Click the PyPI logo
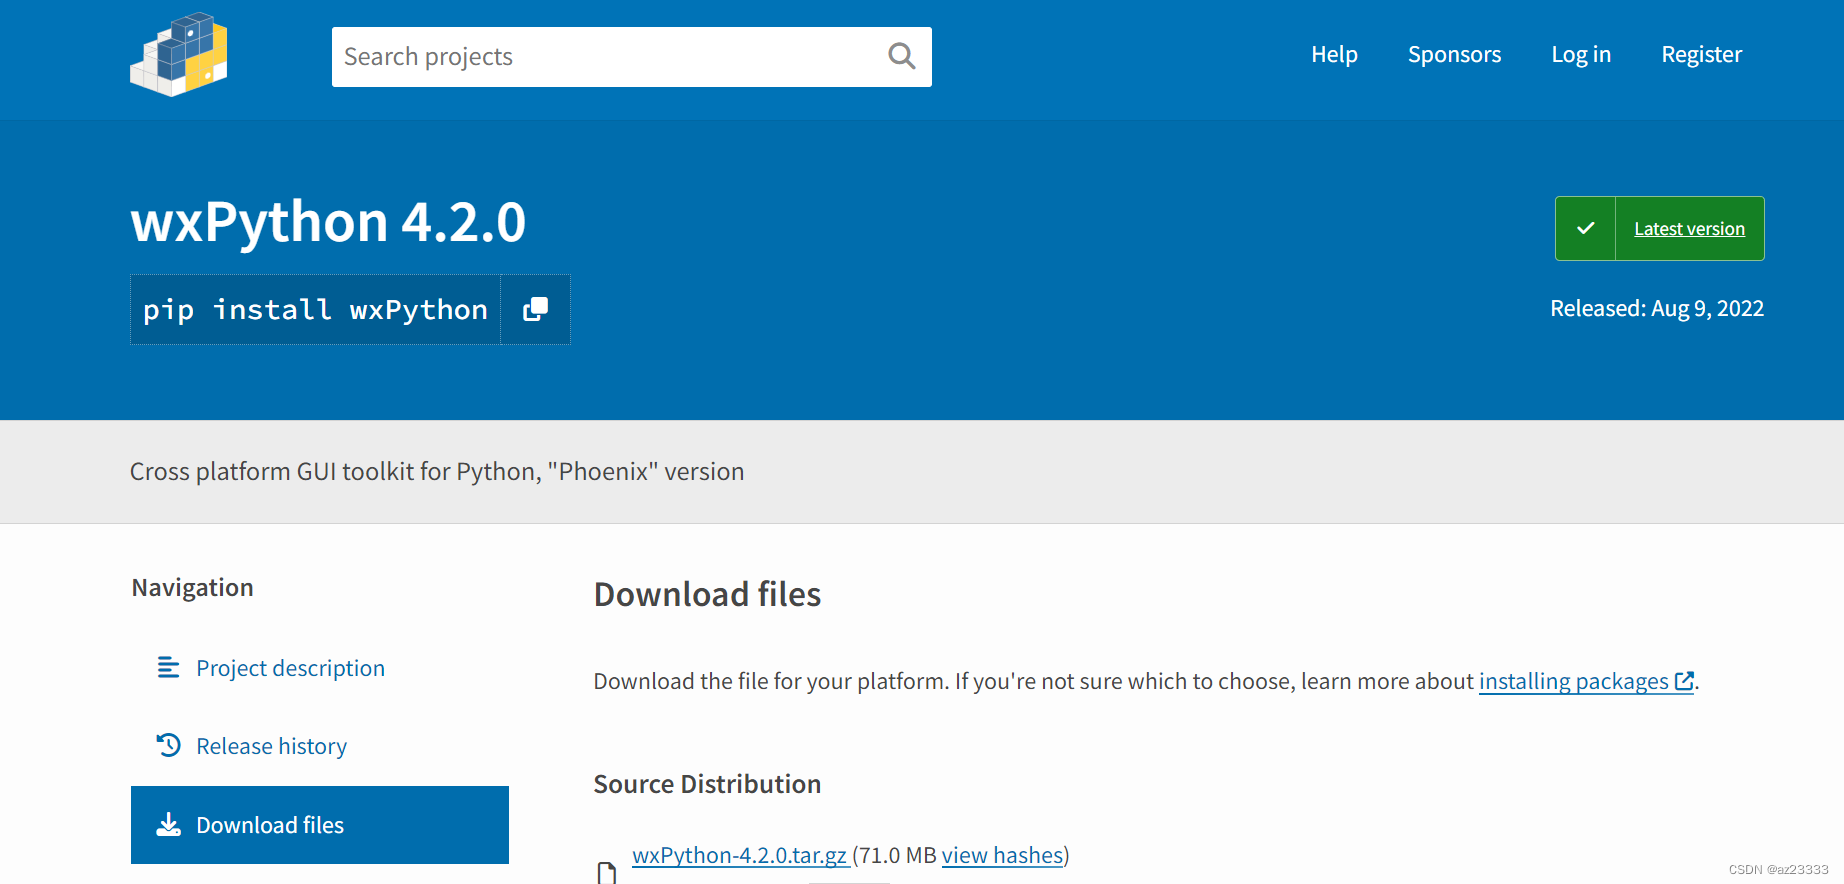 tap(179, 54)
